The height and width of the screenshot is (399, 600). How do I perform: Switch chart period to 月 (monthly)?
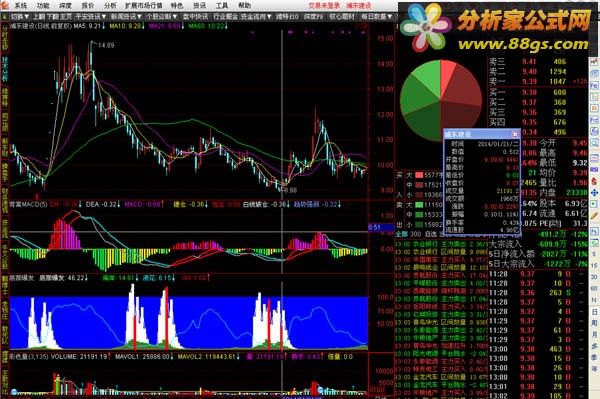click(594, 335)
